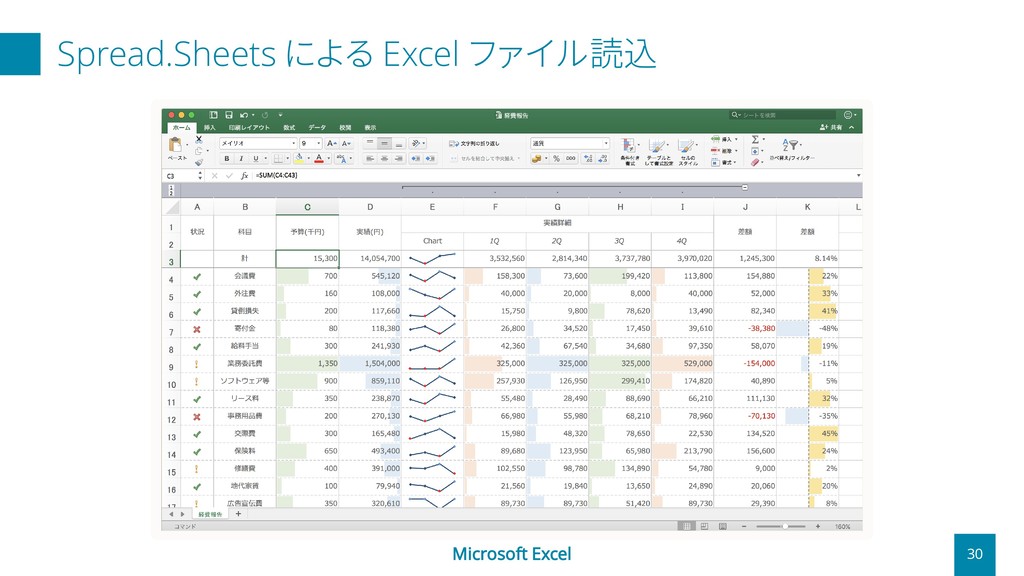Select the ホーム (Home) ribbon tab
The width and height of the screenshot is (1024, 576).
[x=182, y=128]
